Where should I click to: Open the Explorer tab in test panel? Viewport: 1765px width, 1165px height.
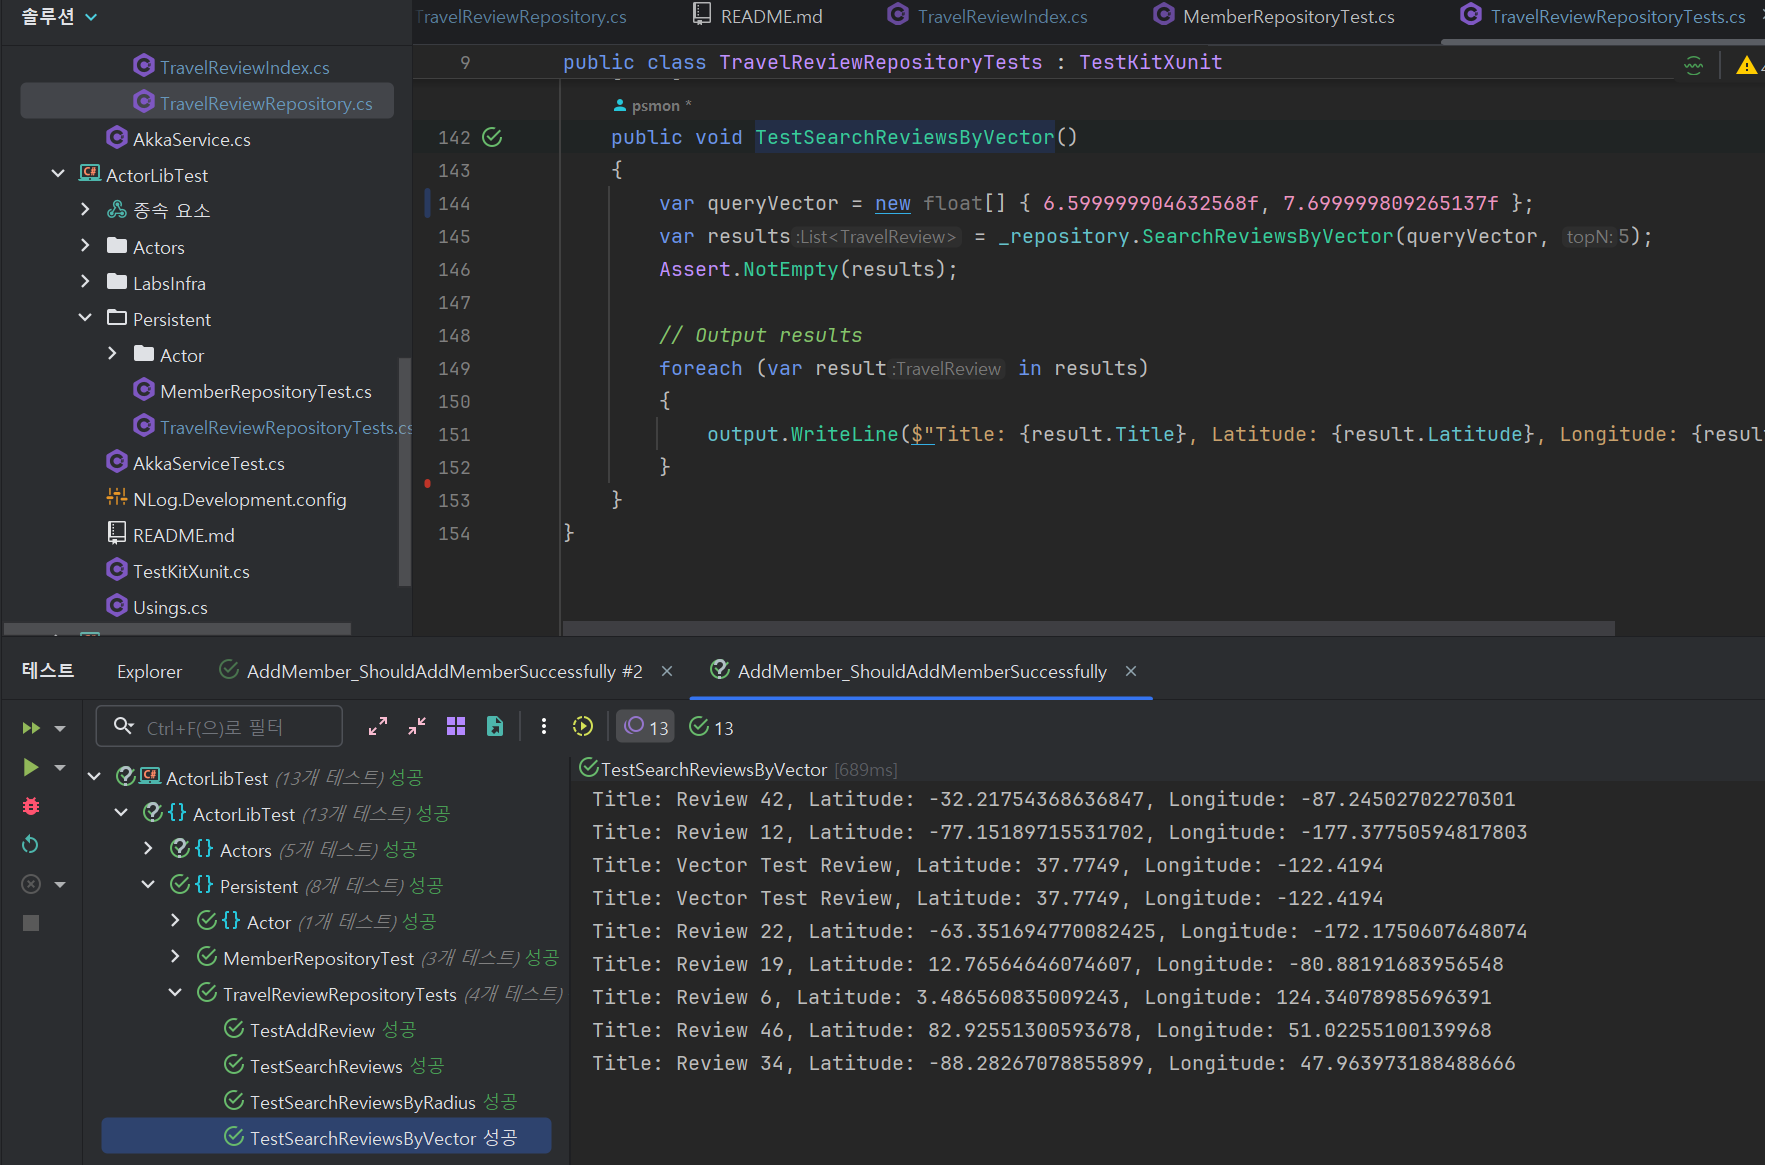(x=149, y=672)
